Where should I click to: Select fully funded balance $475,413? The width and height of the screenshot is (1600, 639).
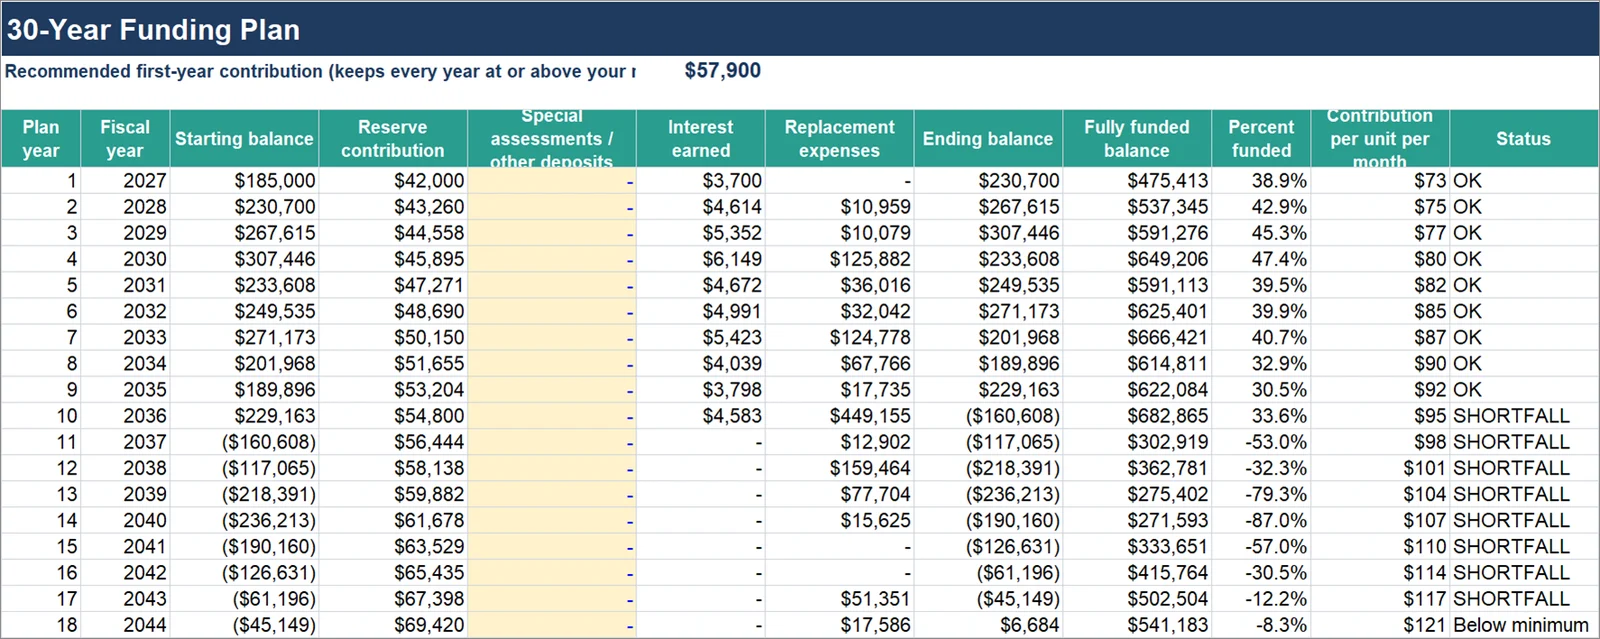pyautogui.click(x=1137, y=181)
